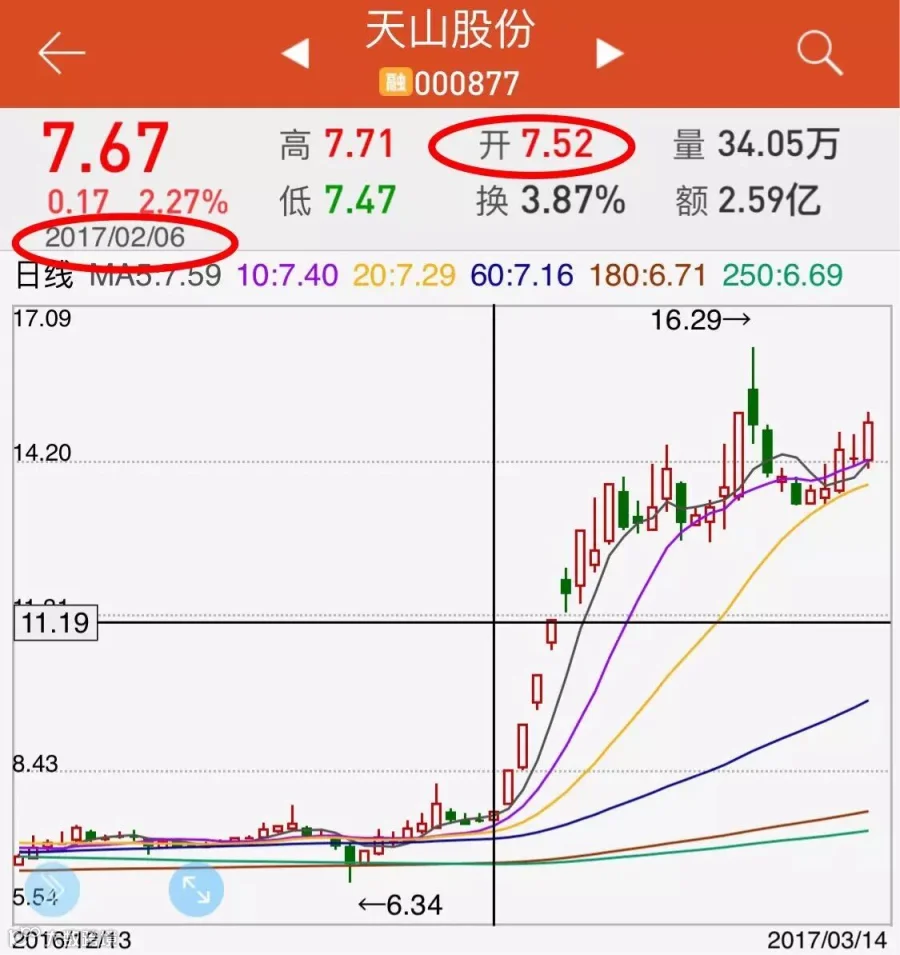
Task: Tap MA10 value 10:7.40
Action: (x=287, y=275)
